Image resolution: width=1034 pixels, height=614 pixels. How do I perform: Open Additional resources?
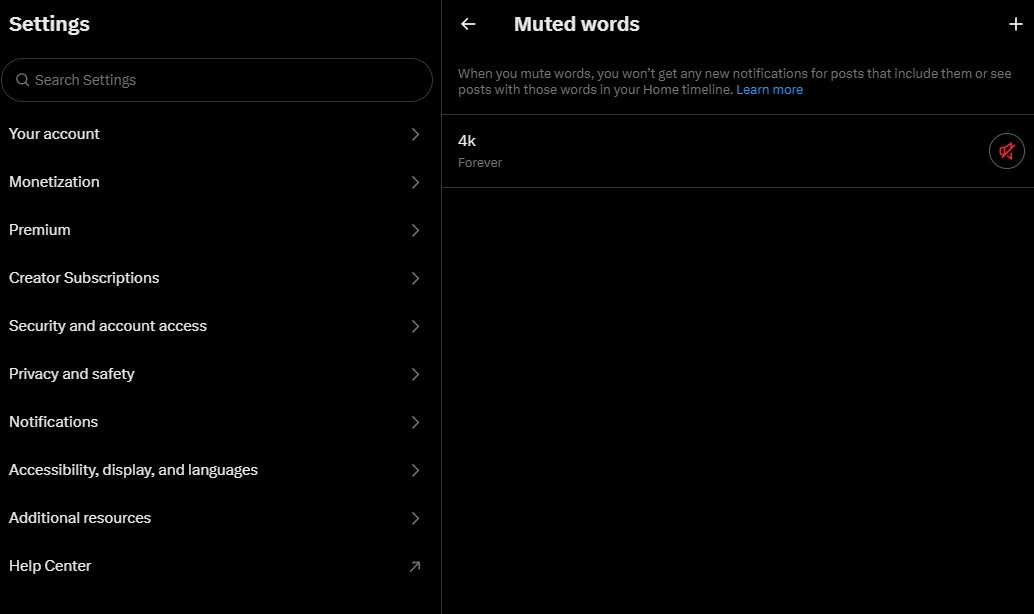(x=216, y=518)
